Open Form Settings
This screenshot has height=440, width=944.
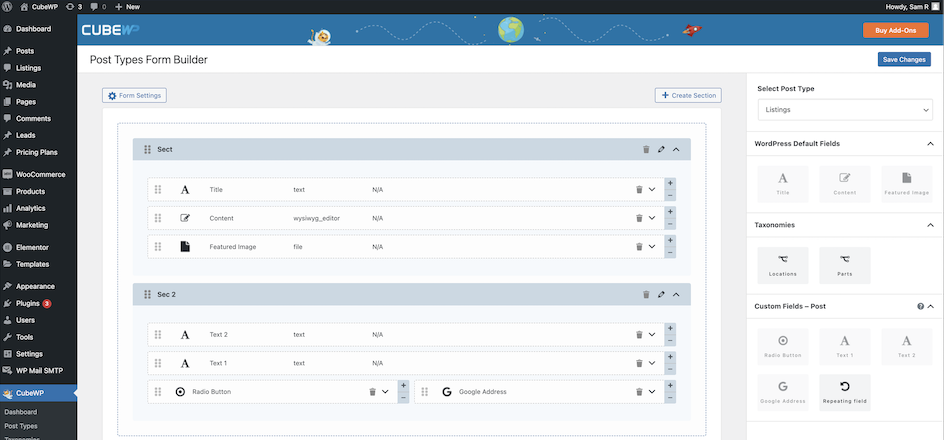pyautogui.click(x=134, y=95)
